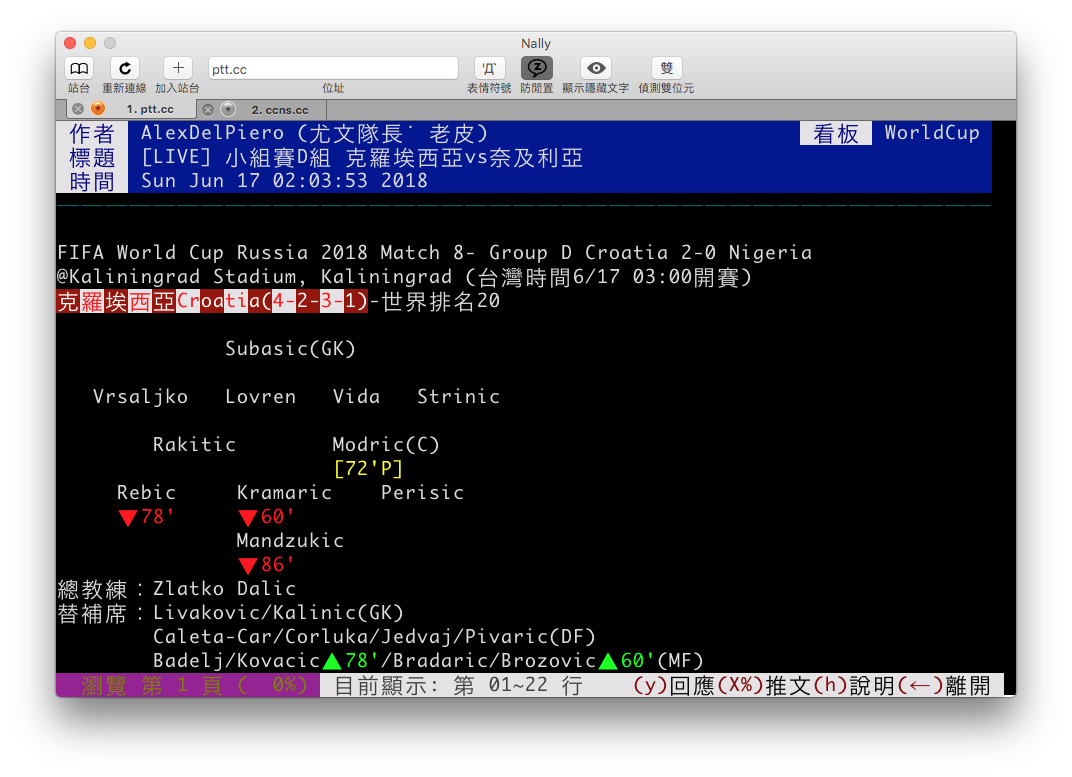Click the player name Vrsaljko
1072x777 pixels.
click(140, 397)
